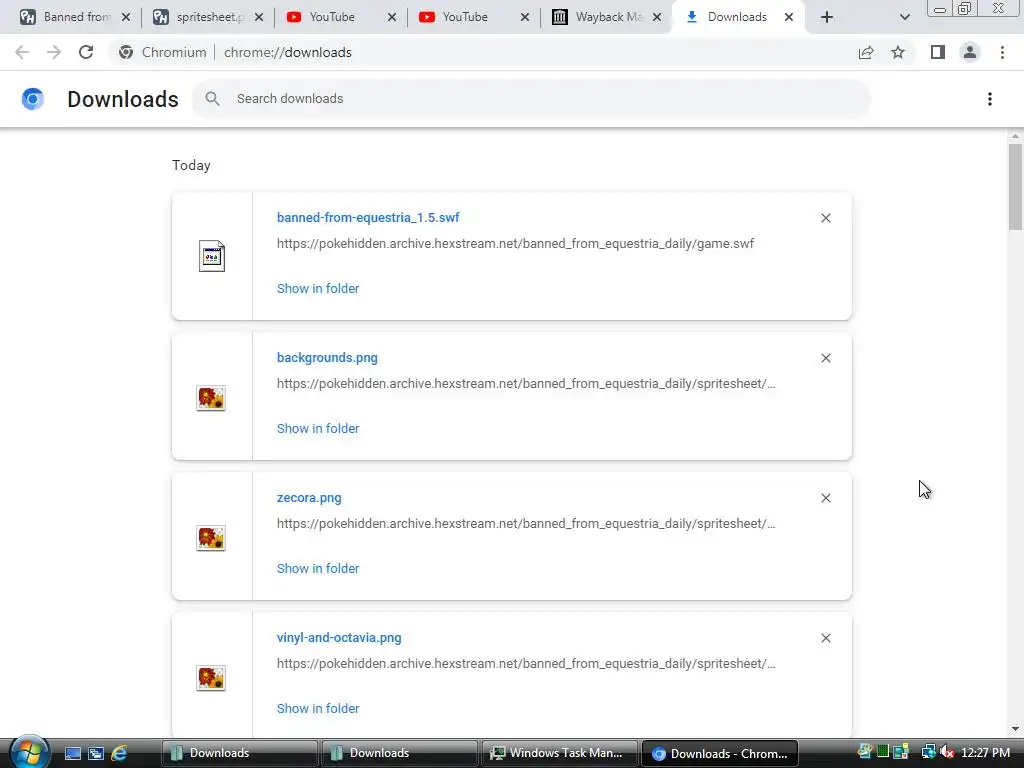1024x768 pixels.
Task: Click the search magnifier icon in downloads
Action: [x=212, y=99]
